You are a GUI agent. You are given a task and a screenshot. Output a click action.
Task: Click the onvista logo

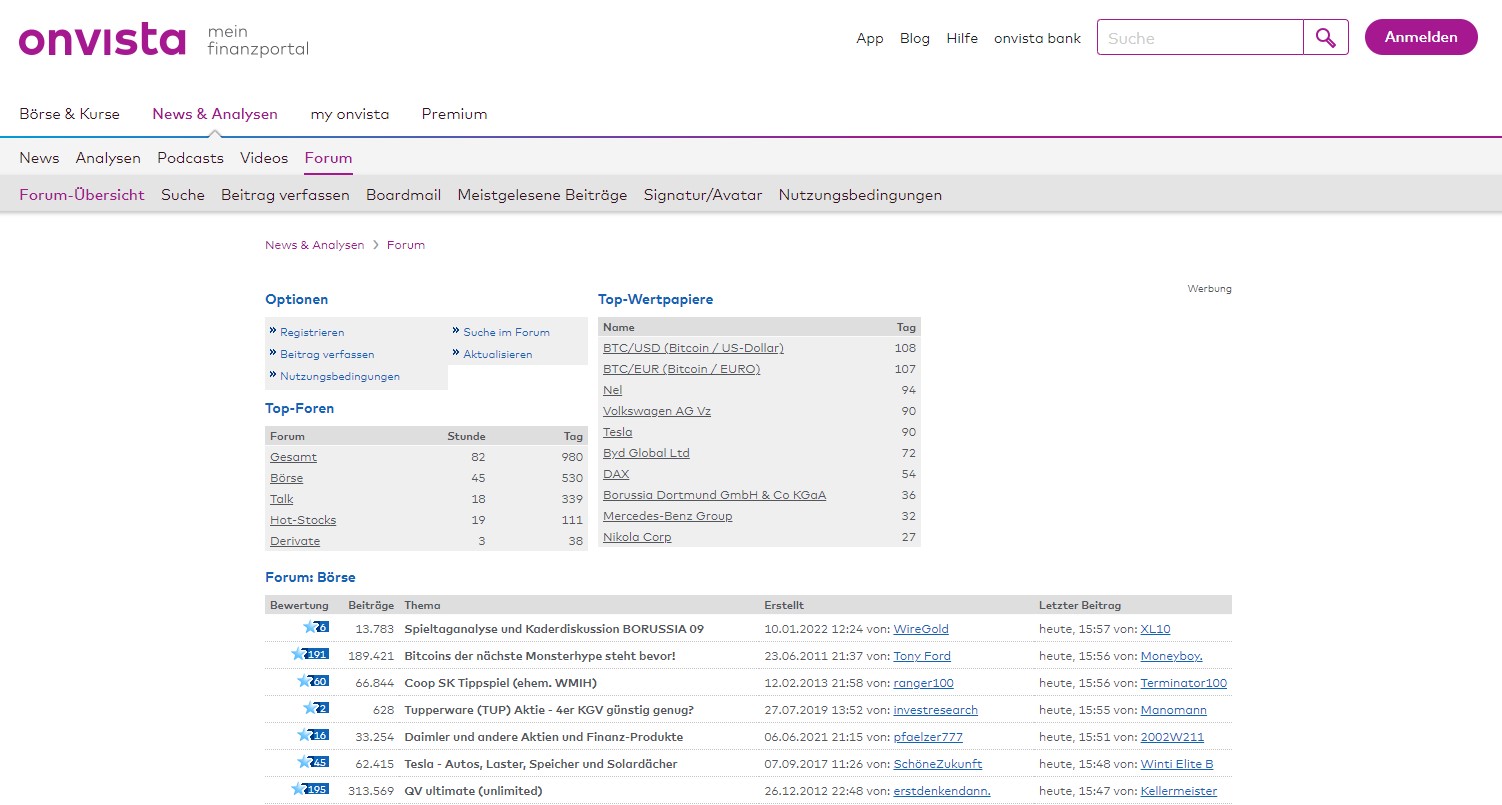pyautogui.click(x=102, y=40)
